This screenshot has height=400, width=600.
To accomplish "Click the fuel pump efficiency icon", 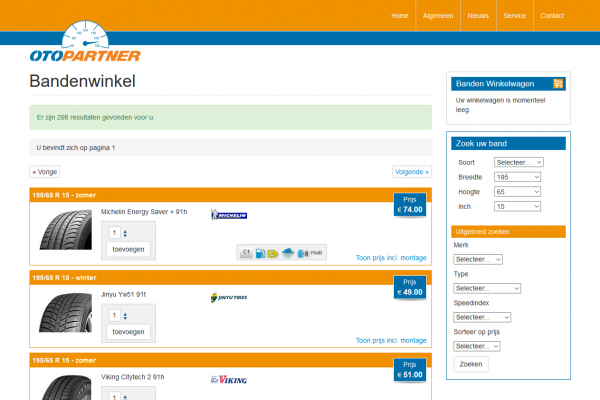I will pos(260,253).
